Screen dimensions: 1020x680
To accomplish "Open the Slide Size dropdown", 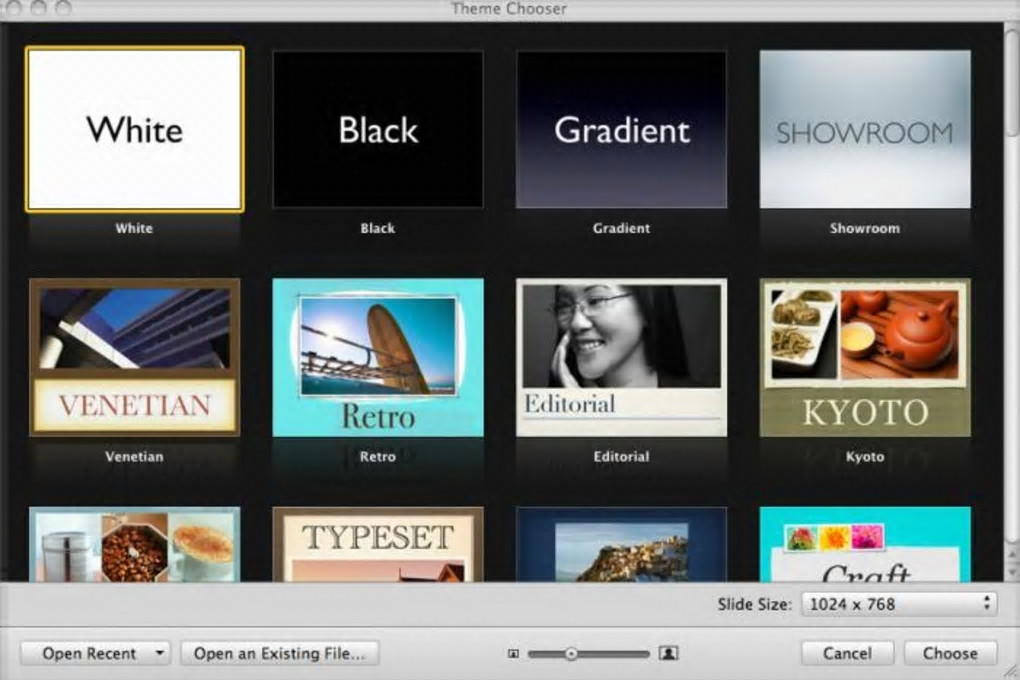I will [x=899, y=604].
